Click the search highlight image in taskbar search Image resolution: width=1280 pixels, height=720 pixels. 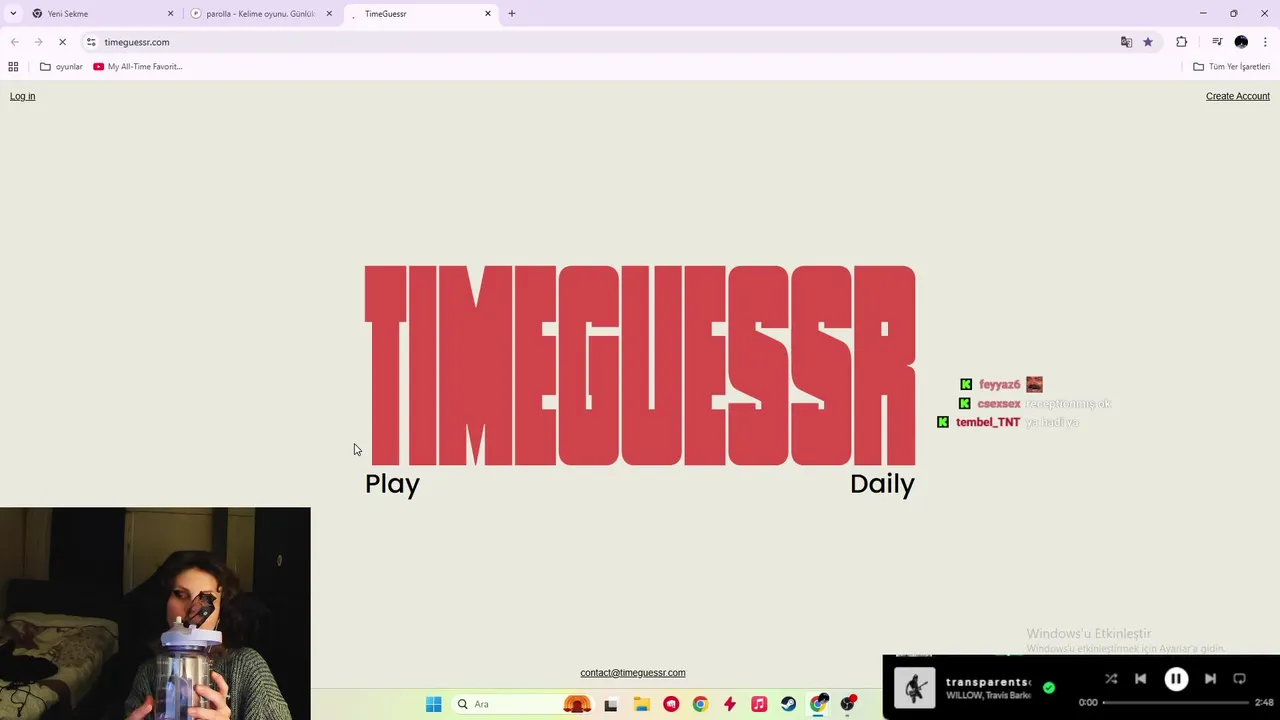click(577, 704)
